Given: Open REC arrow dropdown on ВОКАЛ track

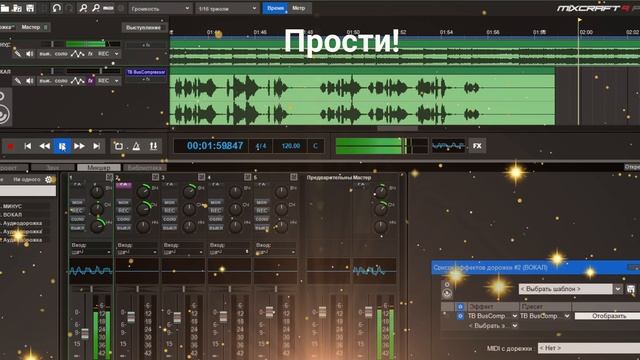Looking at the screenshot, I should point(116,81).
